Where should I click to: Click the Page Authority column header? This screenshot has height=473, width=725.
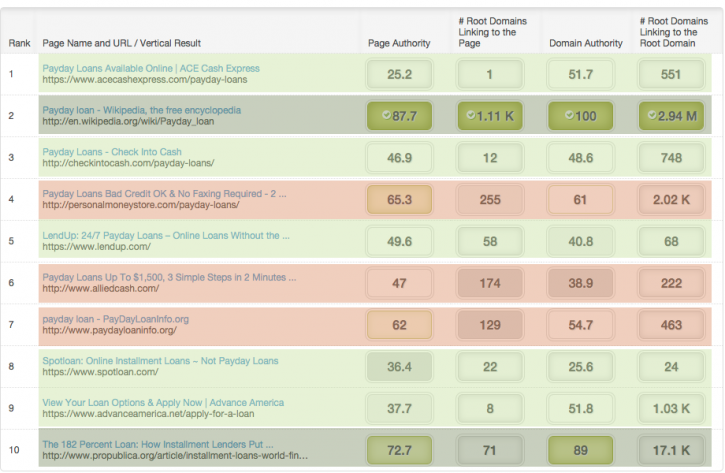click(x=399, y=43)
